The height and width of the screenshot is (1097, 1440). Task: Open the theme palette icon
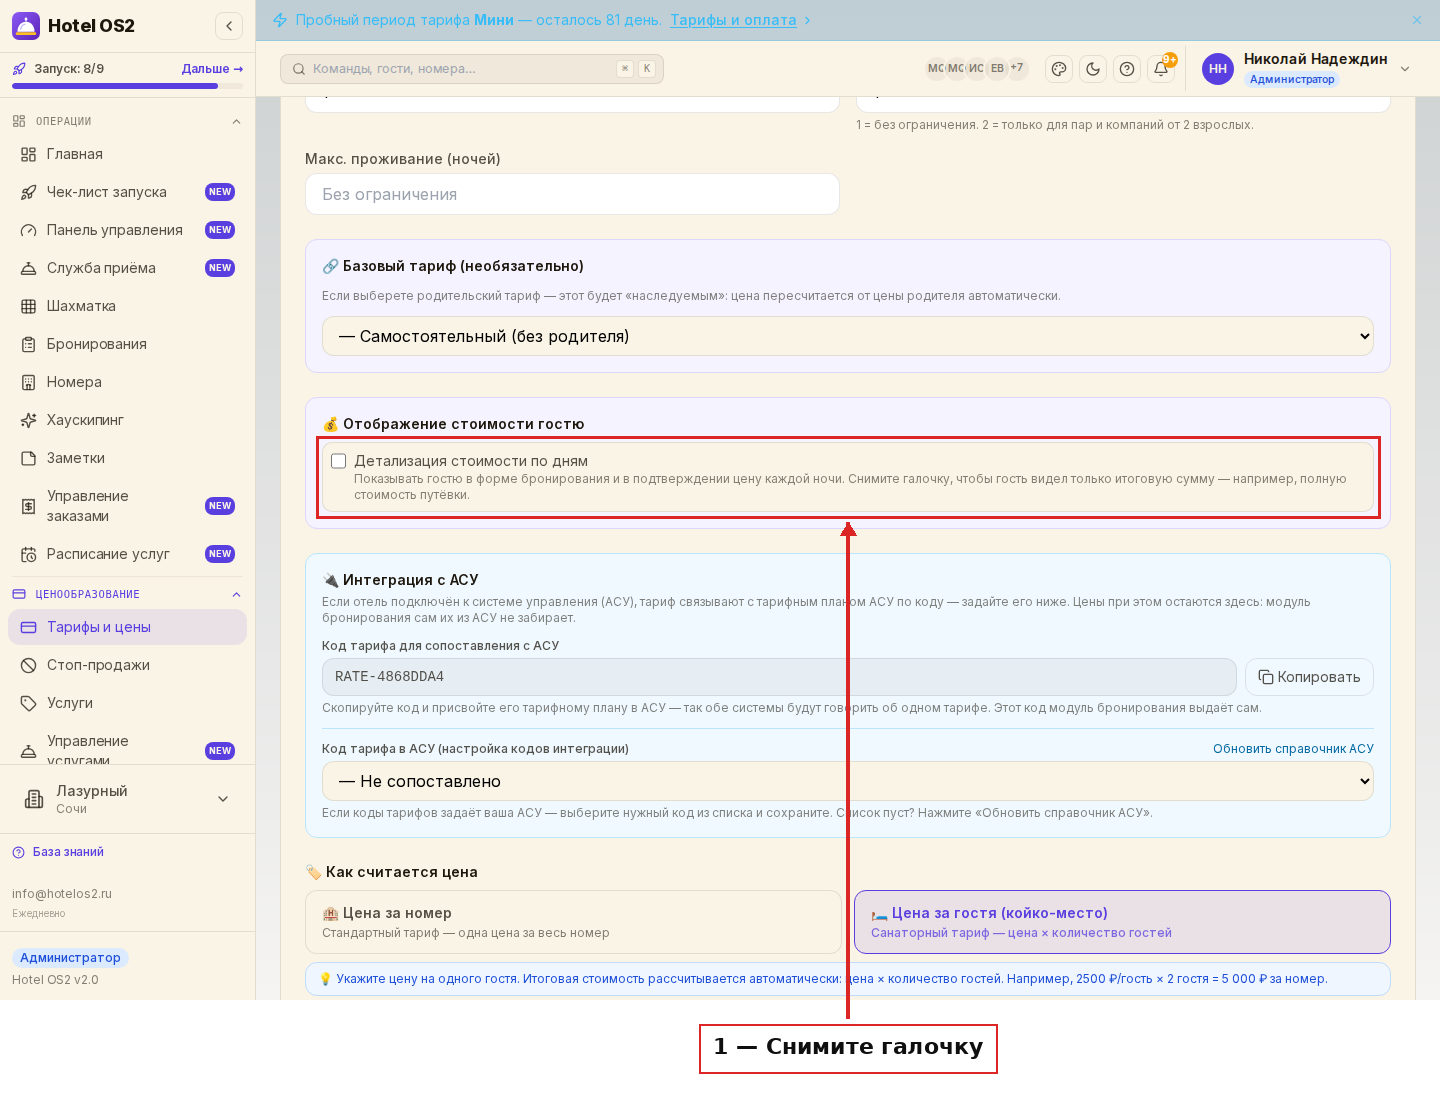[x=1059, y=69]
